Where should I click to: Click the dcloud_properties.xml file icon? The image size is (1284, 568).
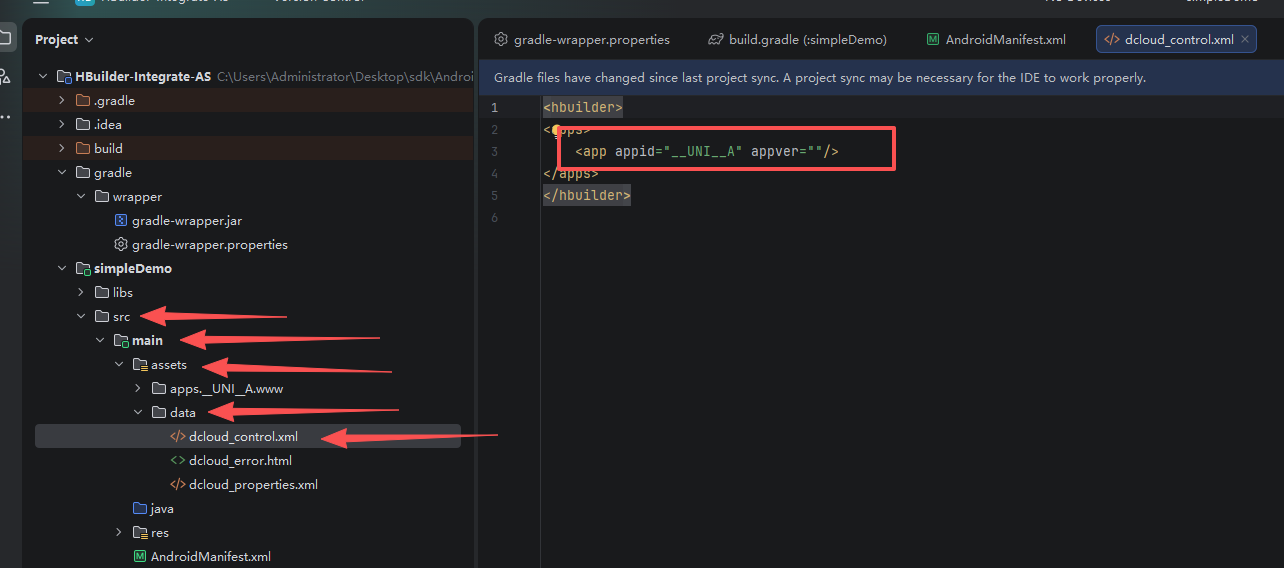(x=177, y=484)
